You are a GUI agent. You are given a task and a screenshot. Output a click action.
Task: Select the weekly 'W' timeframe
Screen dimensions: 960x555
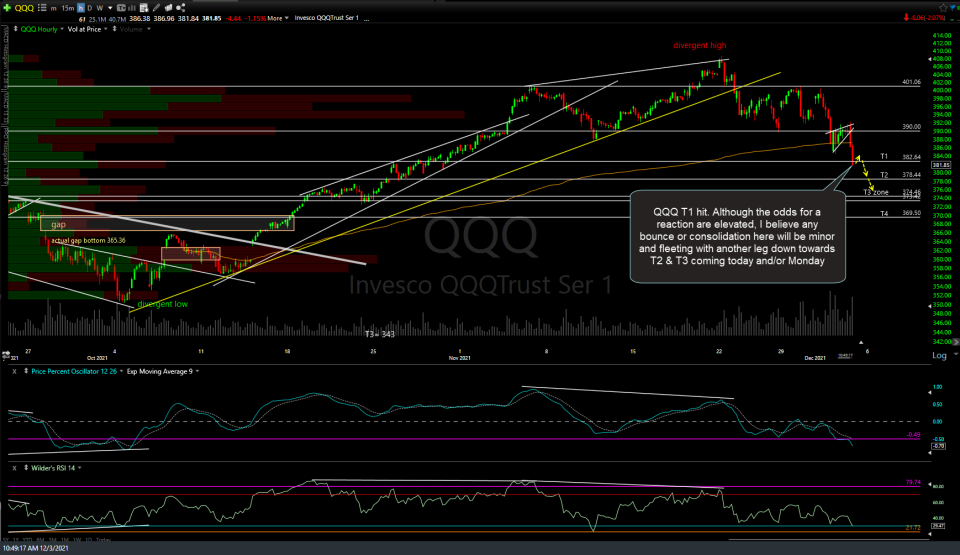100,8
